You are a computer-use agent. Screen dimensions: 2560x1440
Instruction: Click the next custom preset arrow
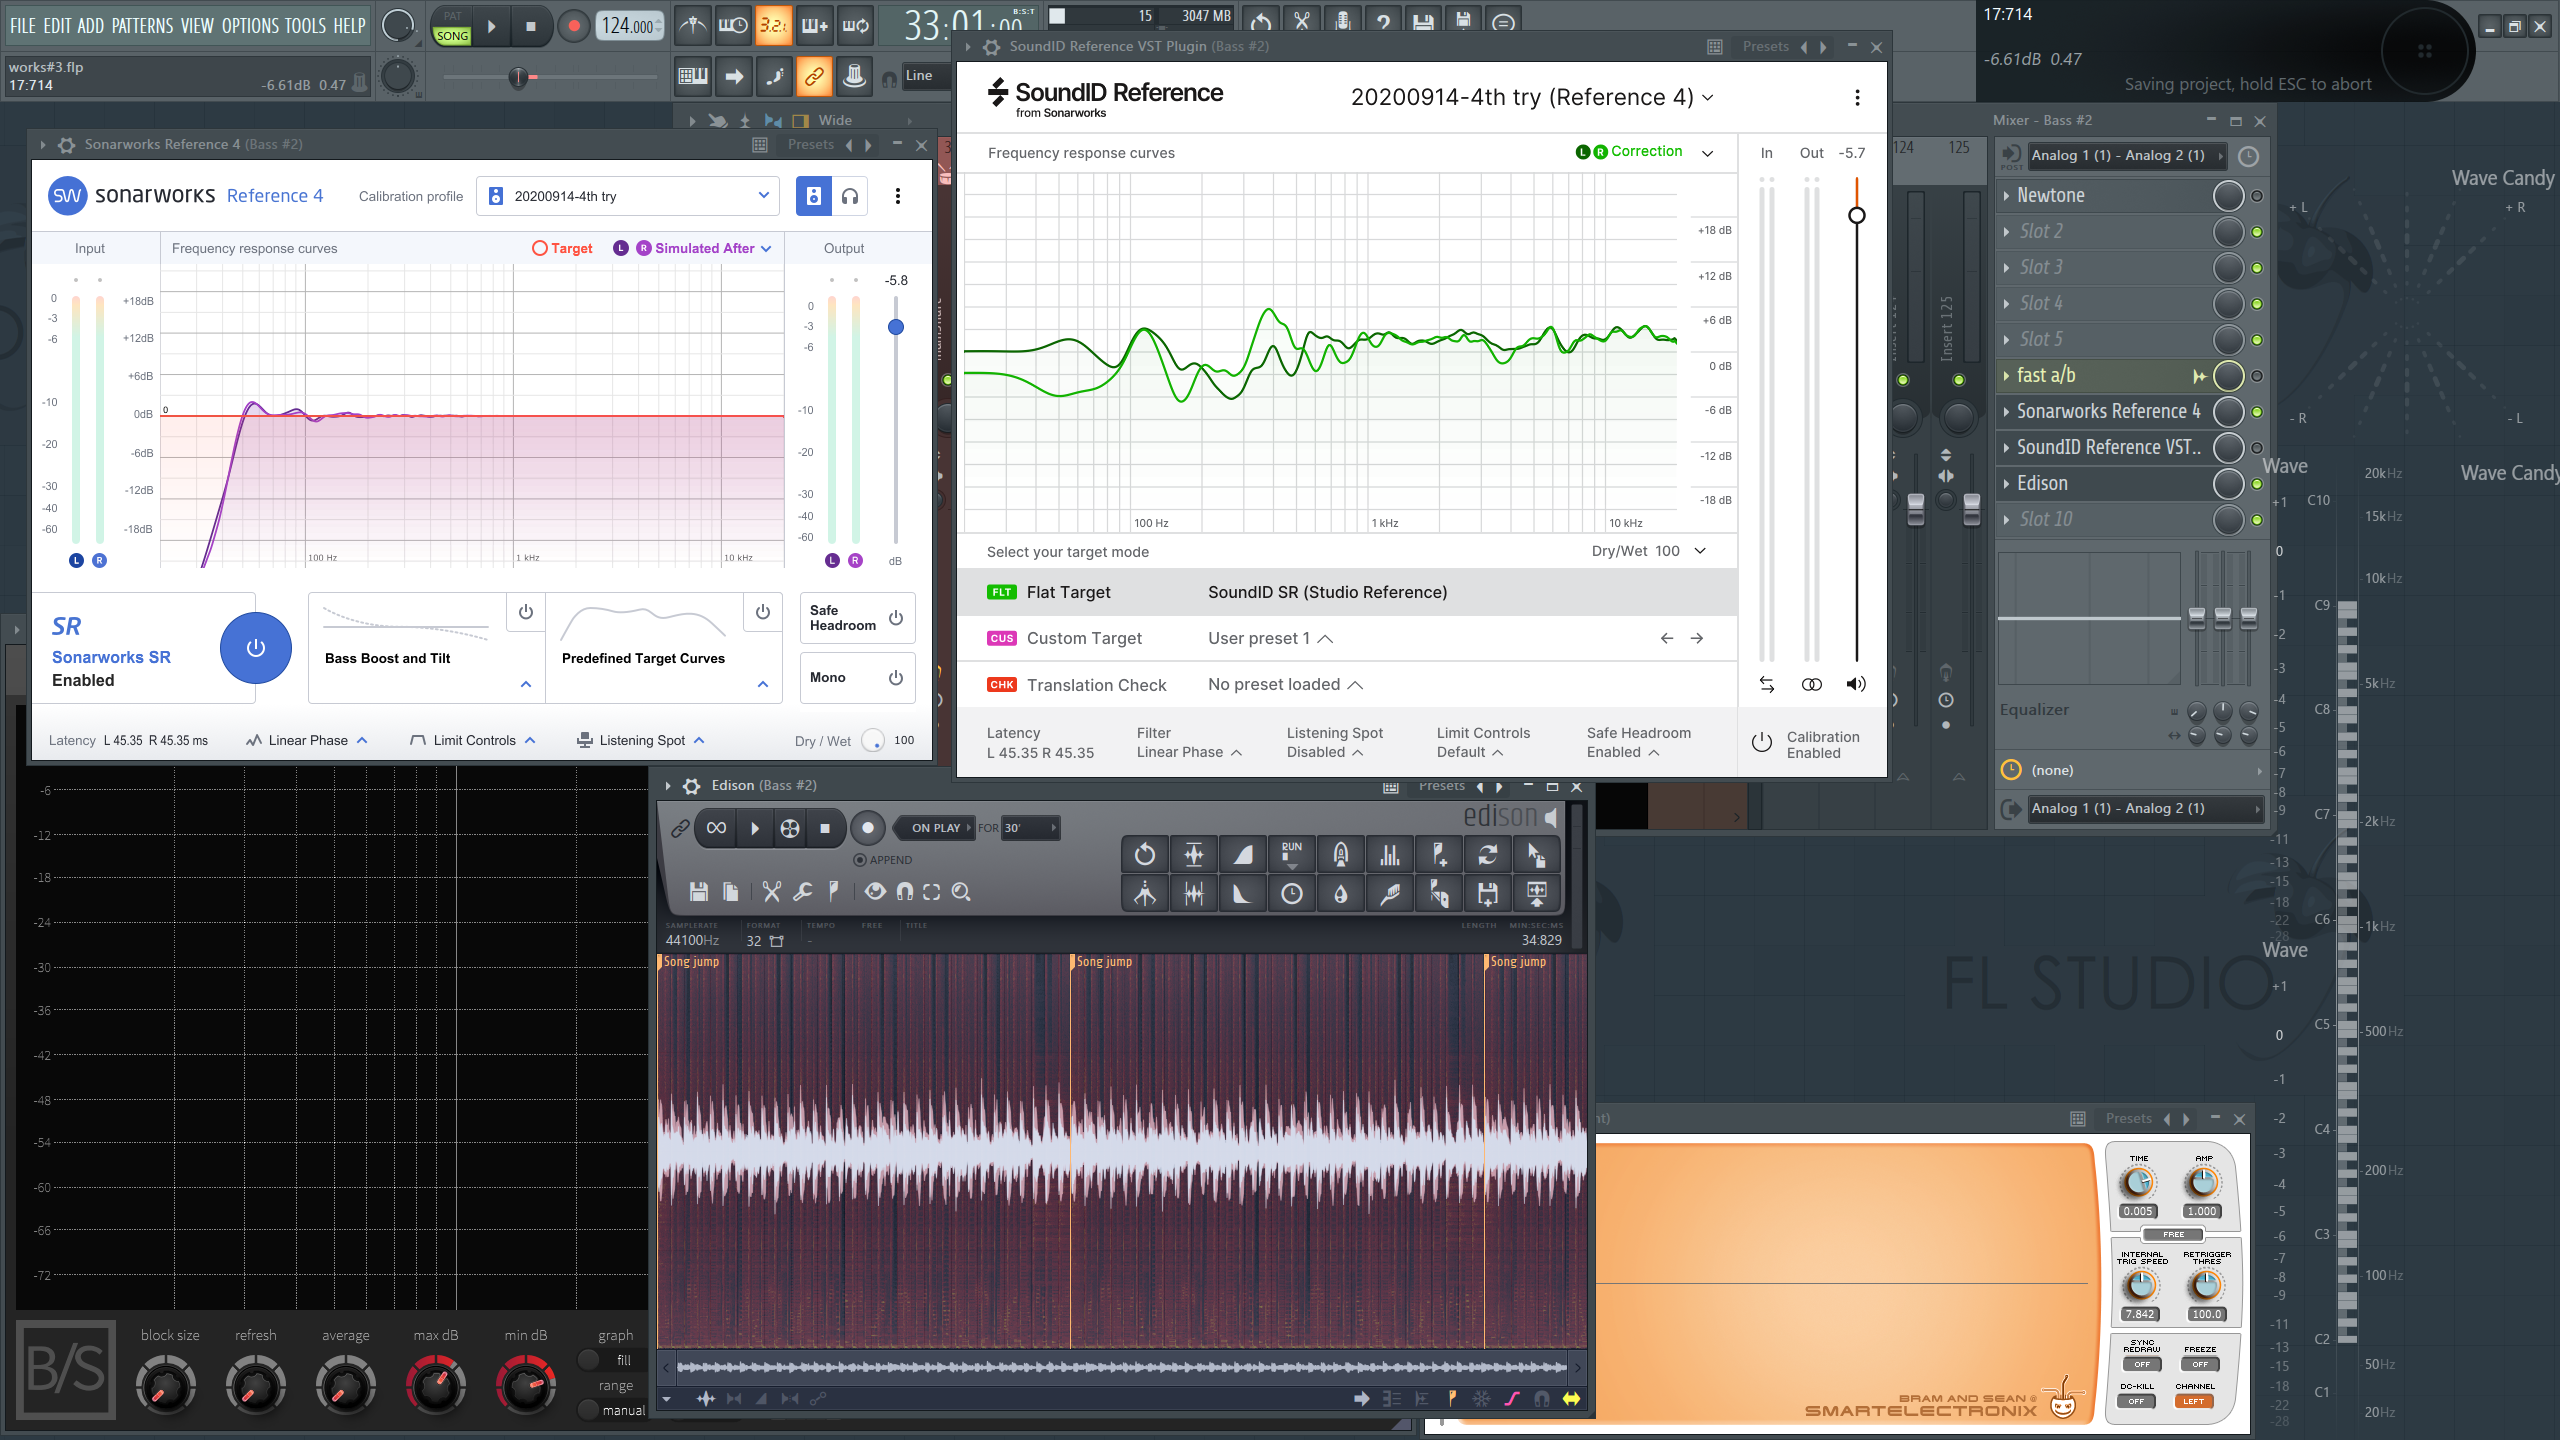(1697, 638)
